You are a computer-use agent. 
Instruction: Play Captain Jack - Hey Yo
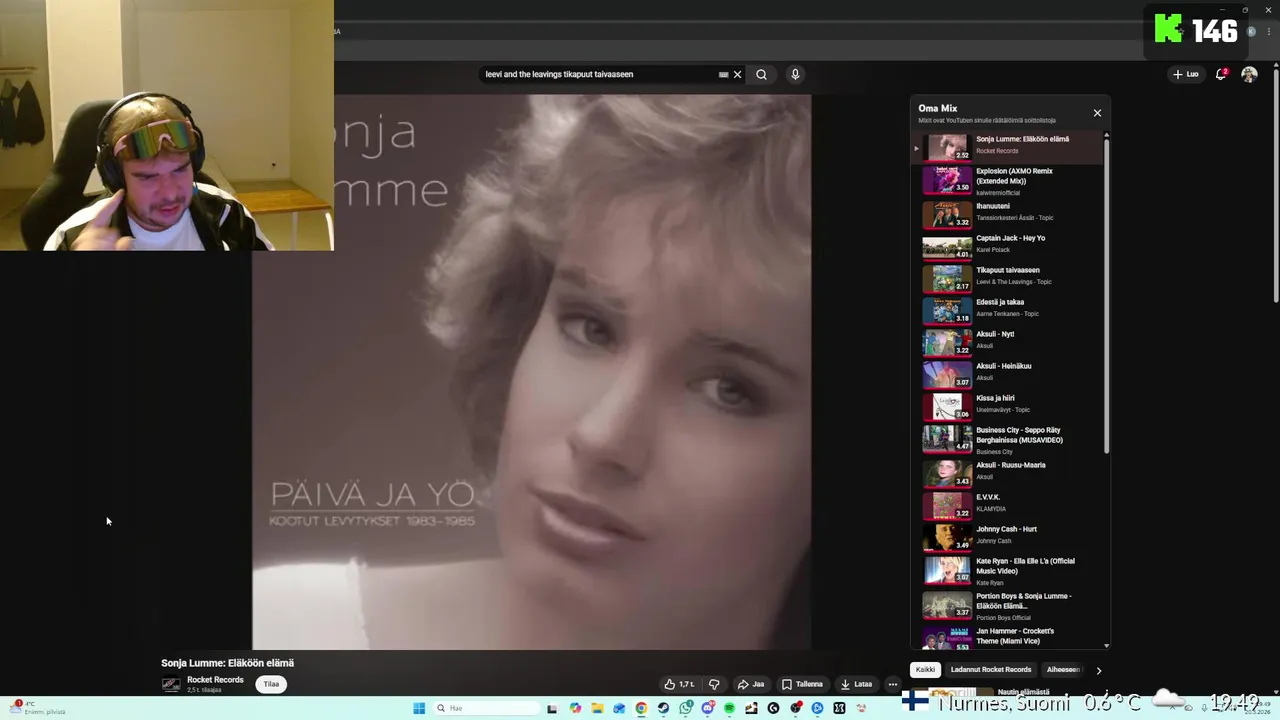coord(1007,245)
